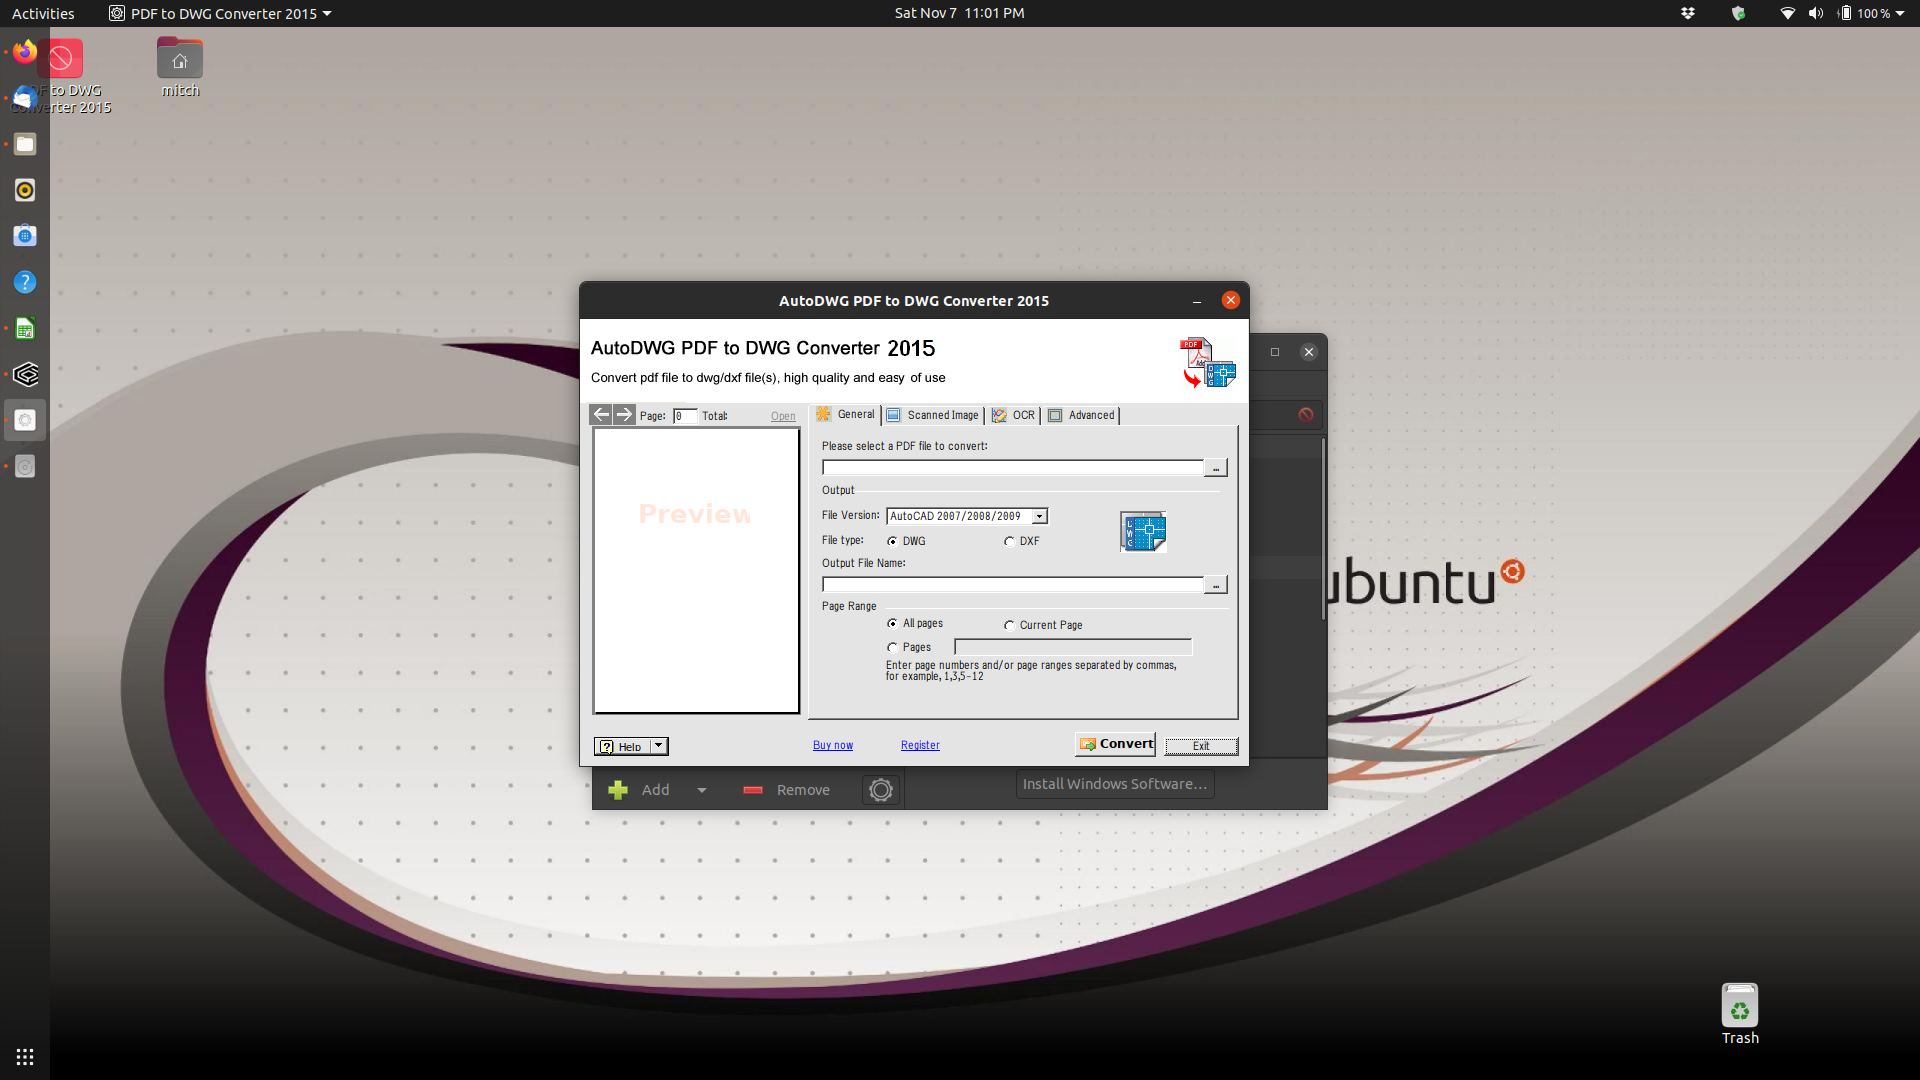The width and height of the screenshot is (1920, 1080).
Task: Click the Help icon in the converter window
Action: coord(607,746)
